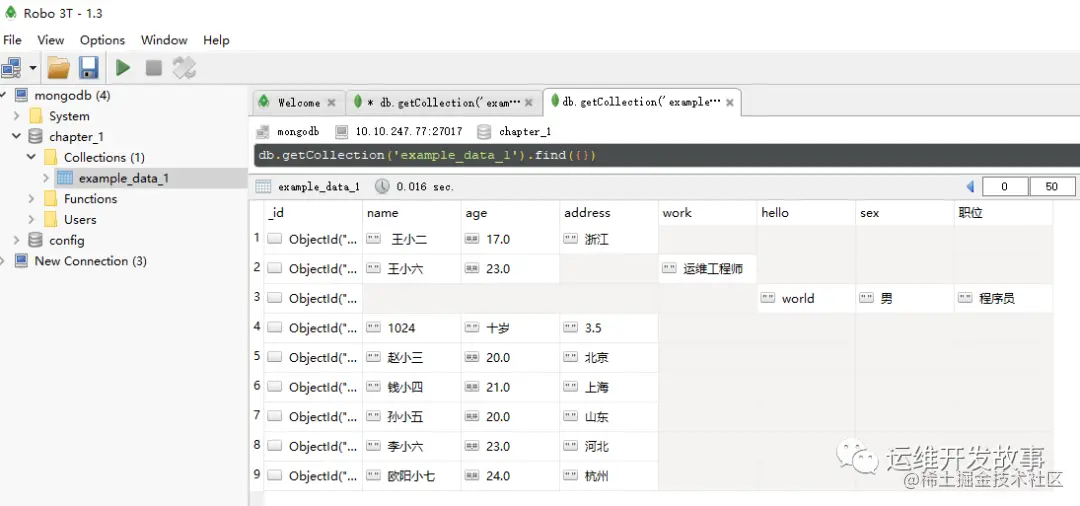The image size is (1080, 506).
Task: Click the gray Stop toolbar icon
Action: point(154,68)
